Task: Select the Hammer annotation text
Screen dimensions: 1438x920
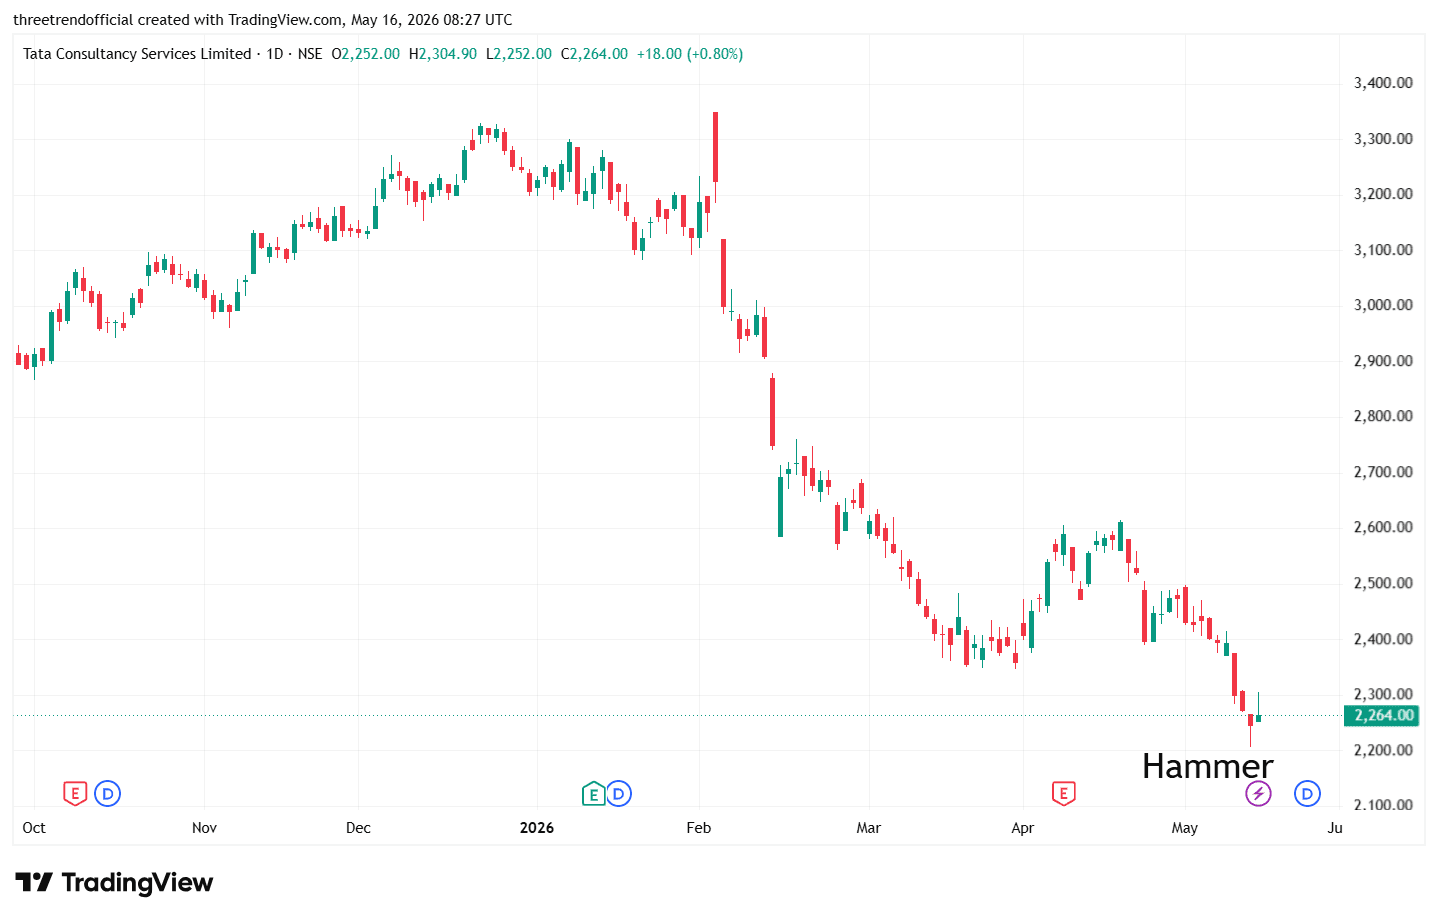Action: (x=1207, y=766)
